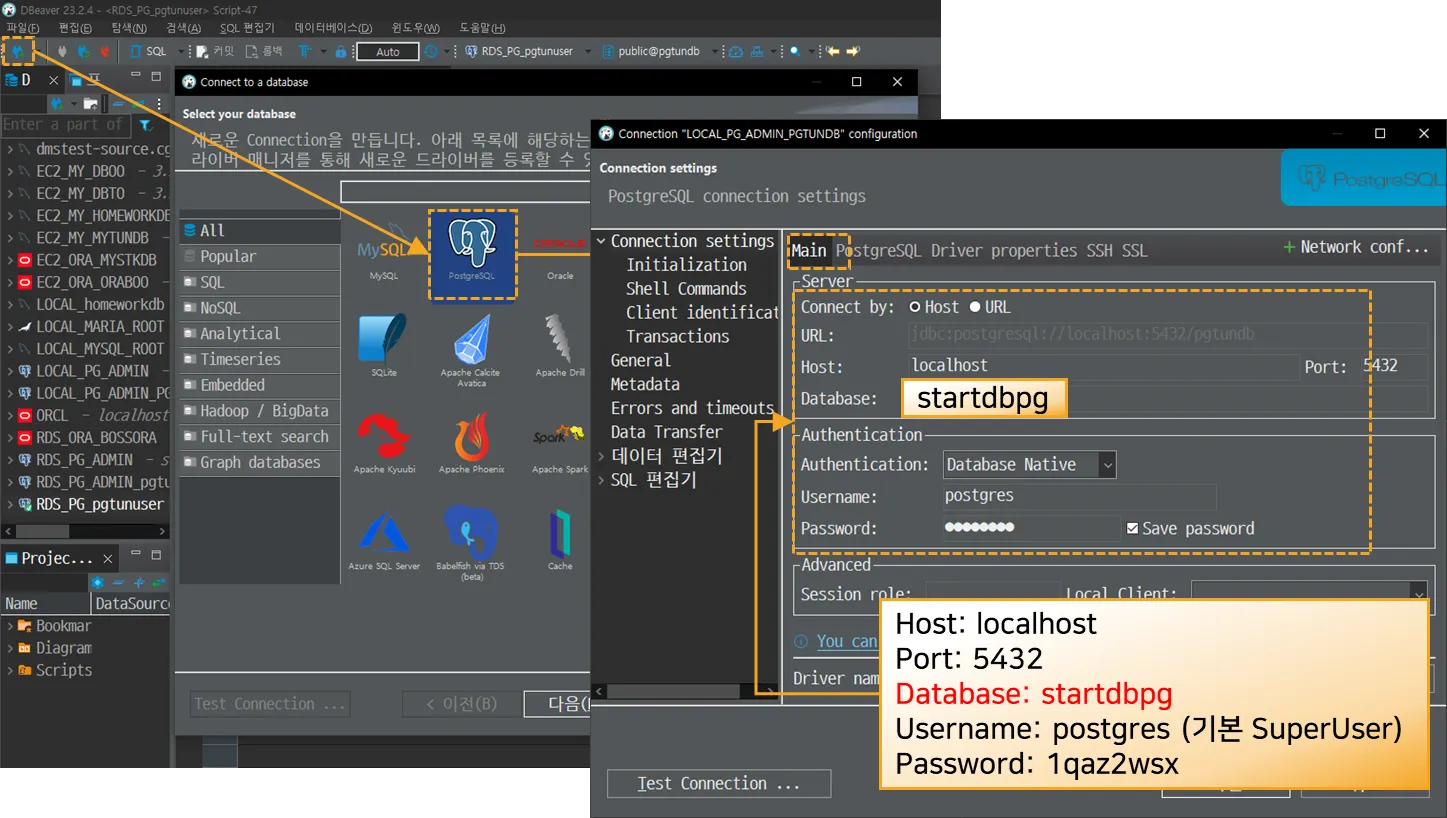Select the URL connect-by radio button
Image resolution: width=1447 pixels, height=818 pixels.
point(975,308)
